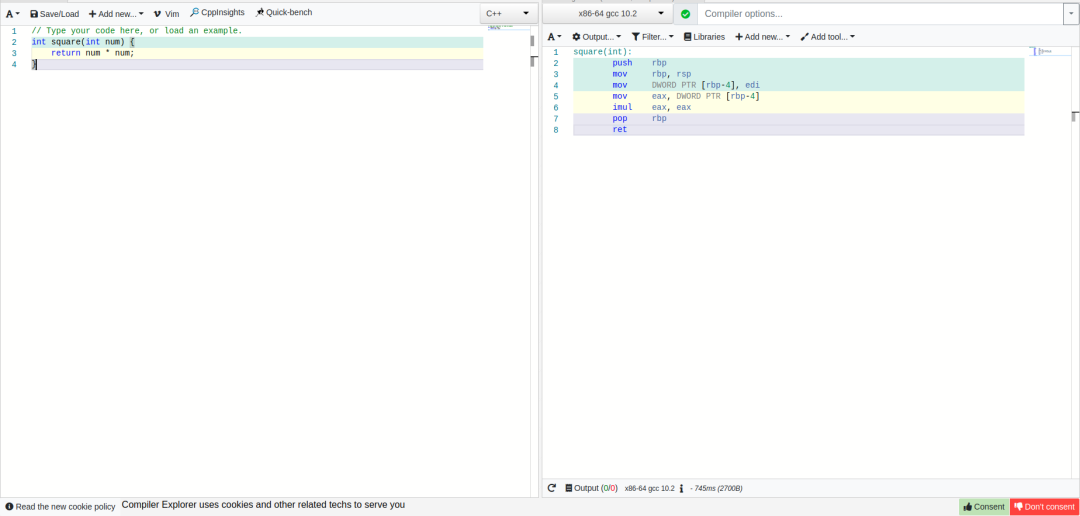1080x516 pixels.
Task: Open the Add tool wrench menu
Action: (827, 37)
